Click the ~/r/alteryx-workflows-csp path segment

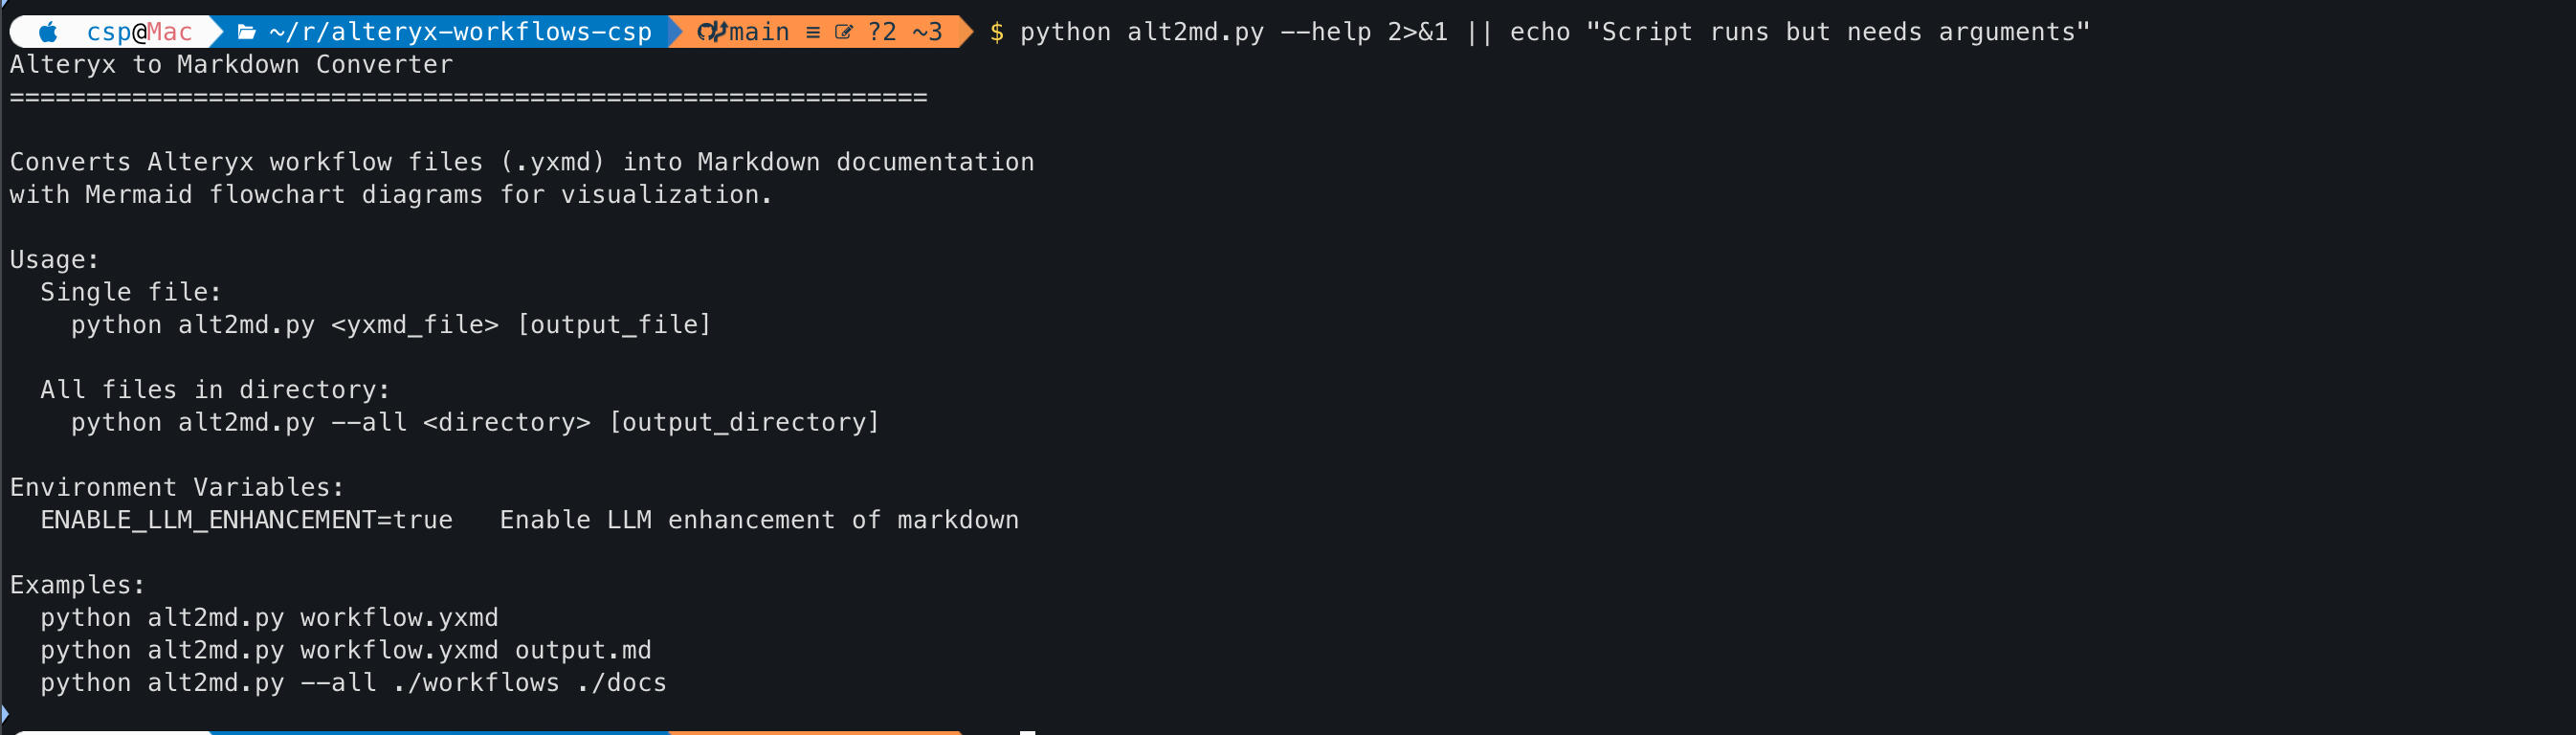tap(460, 32)
